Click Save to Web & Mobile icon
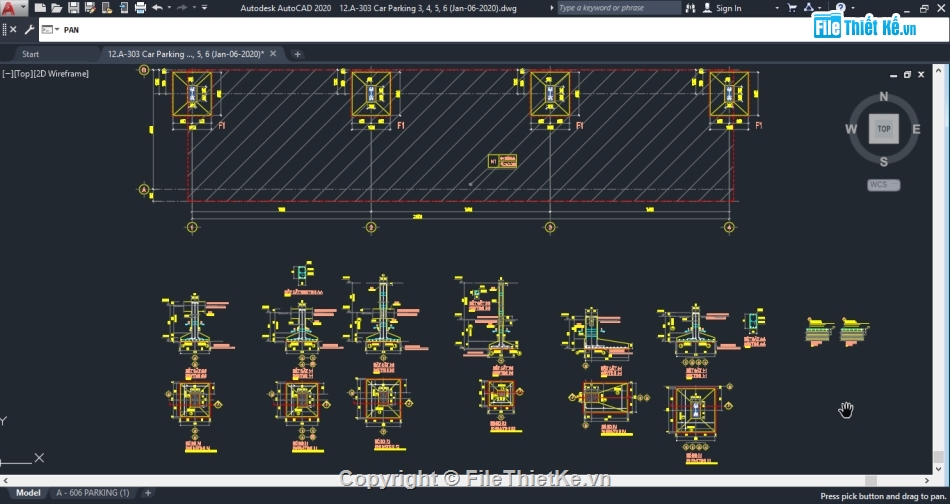Image resolution: width=950 pixels, height=504 pixels. click(x=124, y=8)
